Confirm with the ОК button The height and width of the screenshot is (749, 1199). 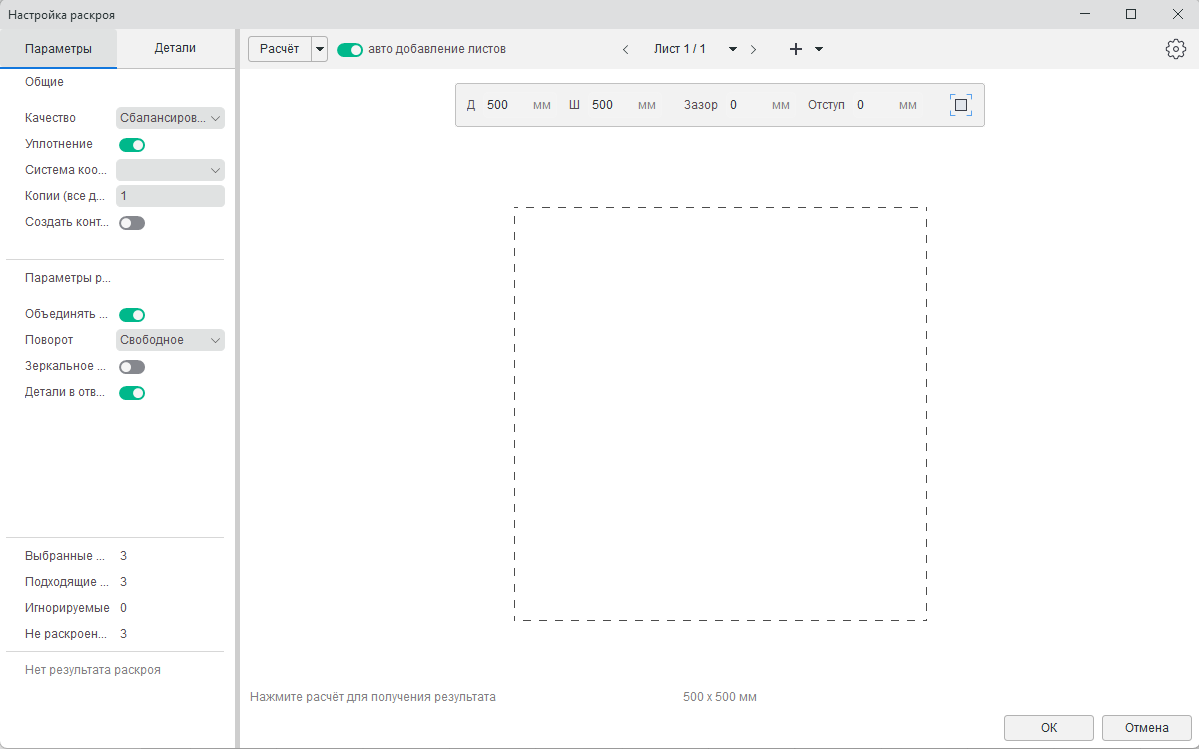(1048, 728)
